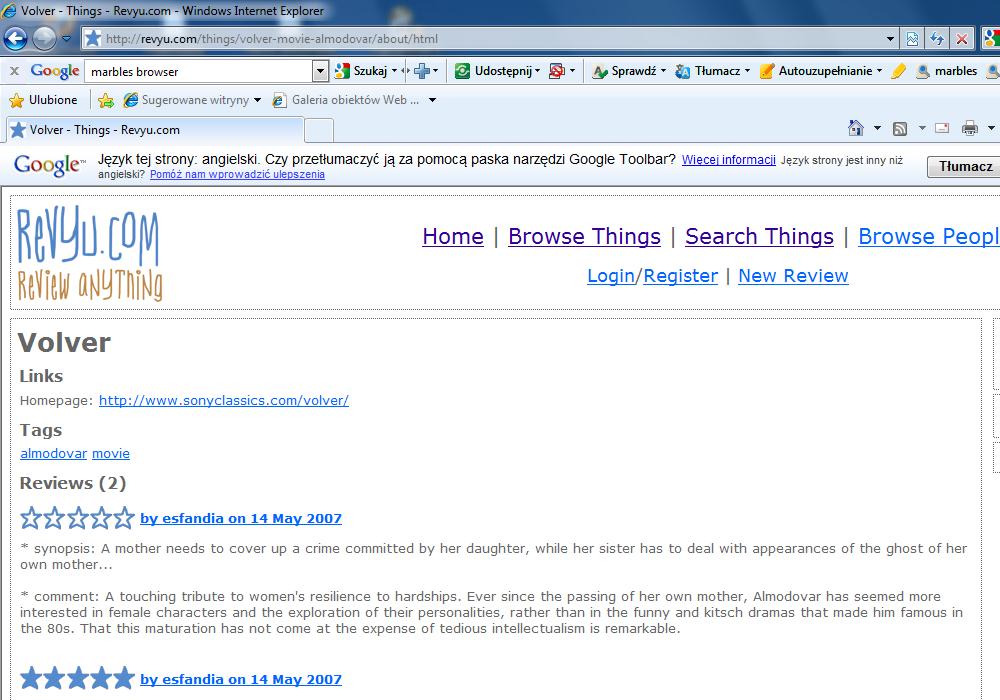Expand the Galeria obiektów Web dropdown arrow
This screenshot has width=1000, height=700.
click(x=432, y=100)
